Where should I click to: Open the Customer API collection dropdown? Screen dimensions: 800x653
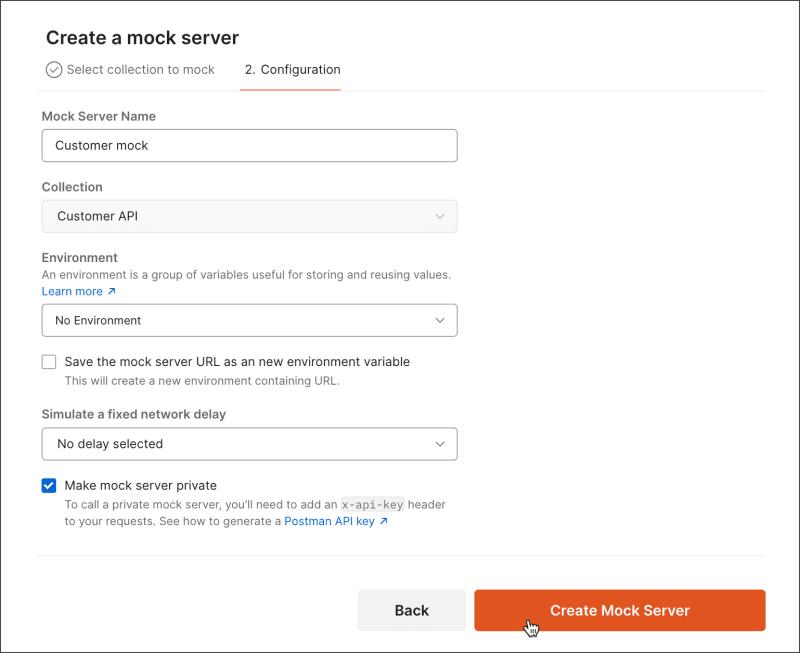point(249,216)
